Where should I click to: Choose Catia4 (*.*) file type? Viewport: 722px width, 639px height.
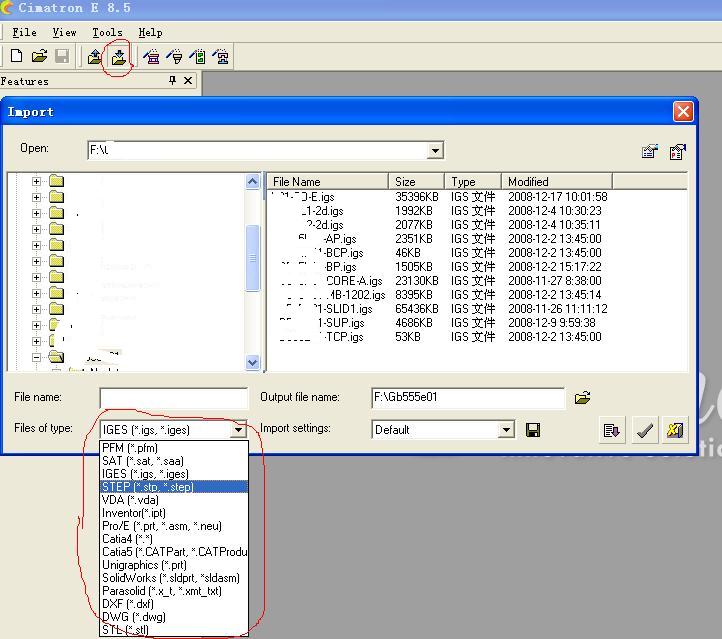pyautogui.click(x=174, y=539)
